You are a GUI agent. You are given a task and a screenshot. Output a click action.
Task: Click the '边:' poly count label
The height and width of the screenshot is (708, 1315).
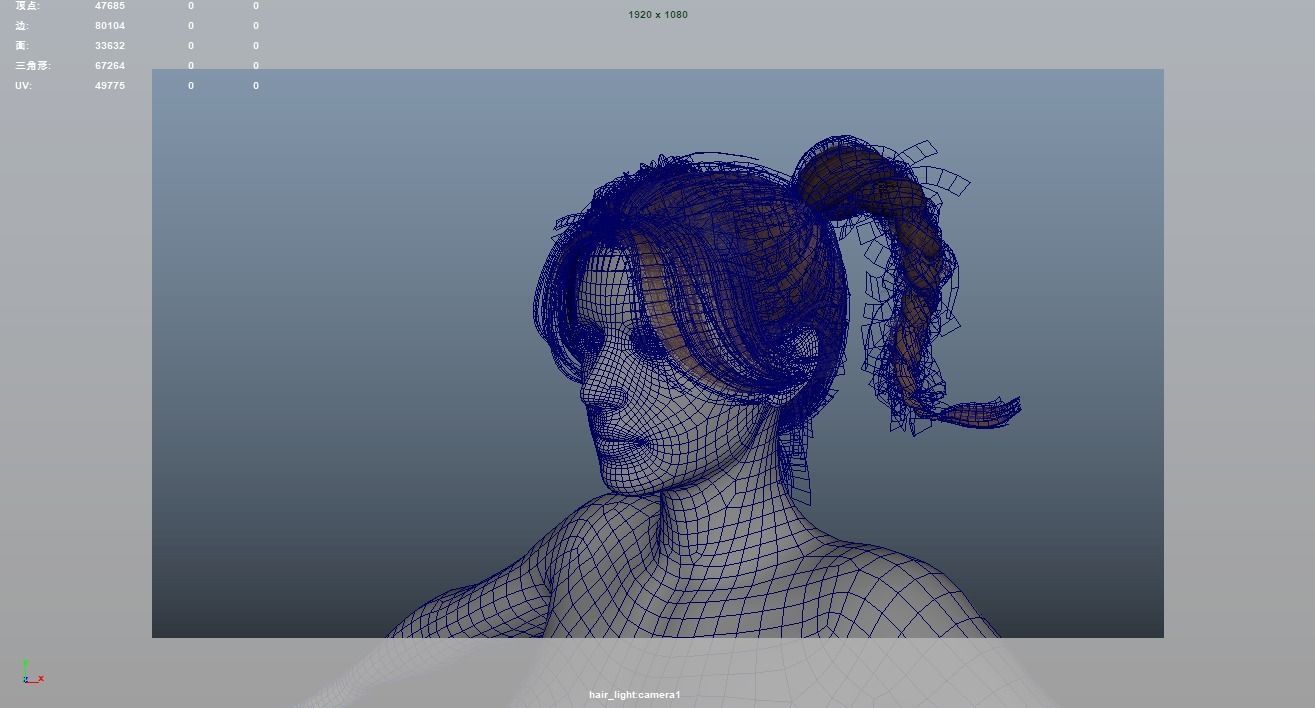pos(22,26)
